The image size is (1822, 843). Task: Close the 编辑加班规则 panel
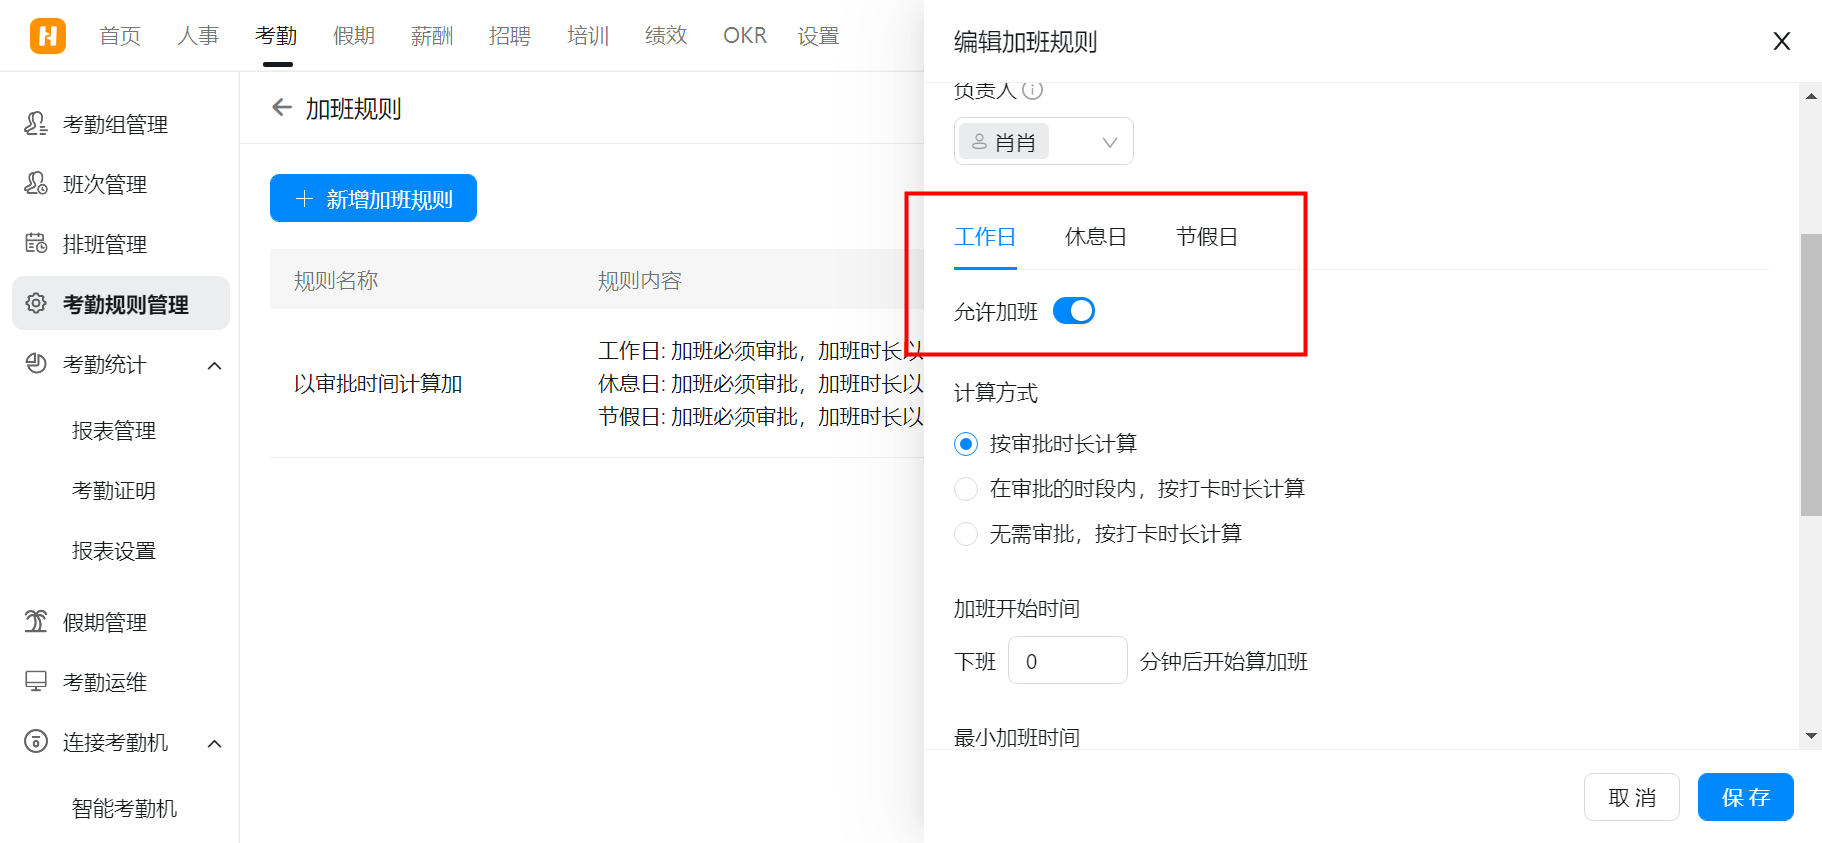click(x=1781, y=41)
